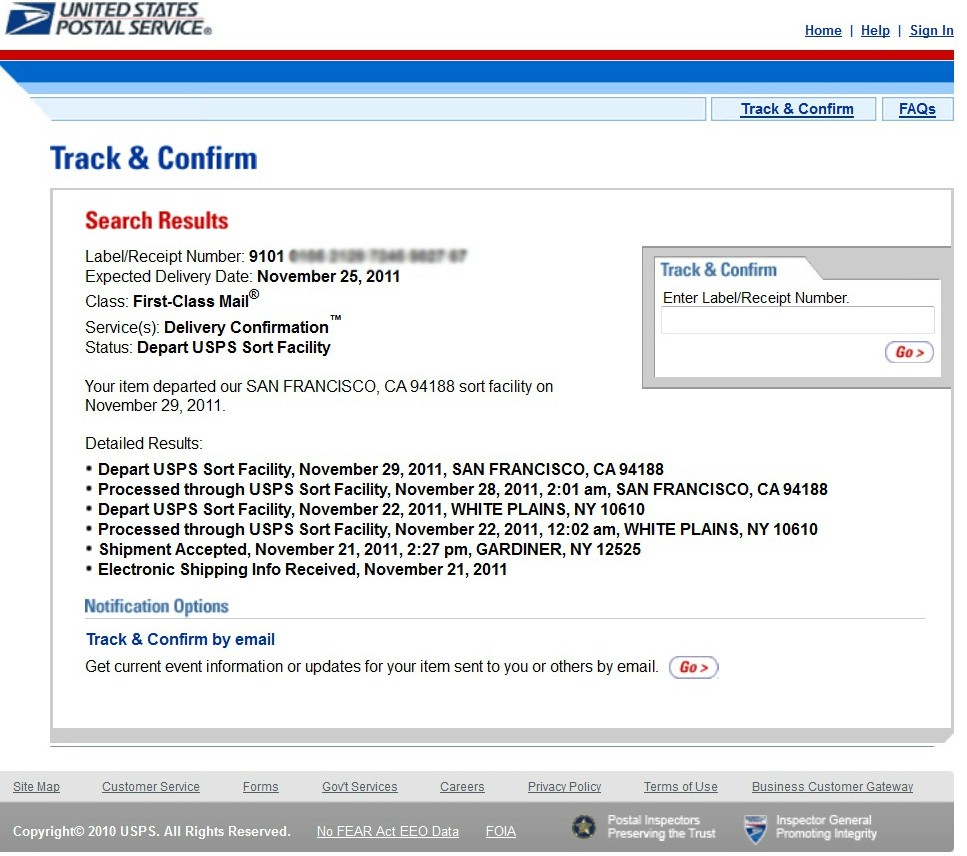Open Inspector General Promoting Integrity link
Viewport: 967px width, 856px height.
click(826, 827)
